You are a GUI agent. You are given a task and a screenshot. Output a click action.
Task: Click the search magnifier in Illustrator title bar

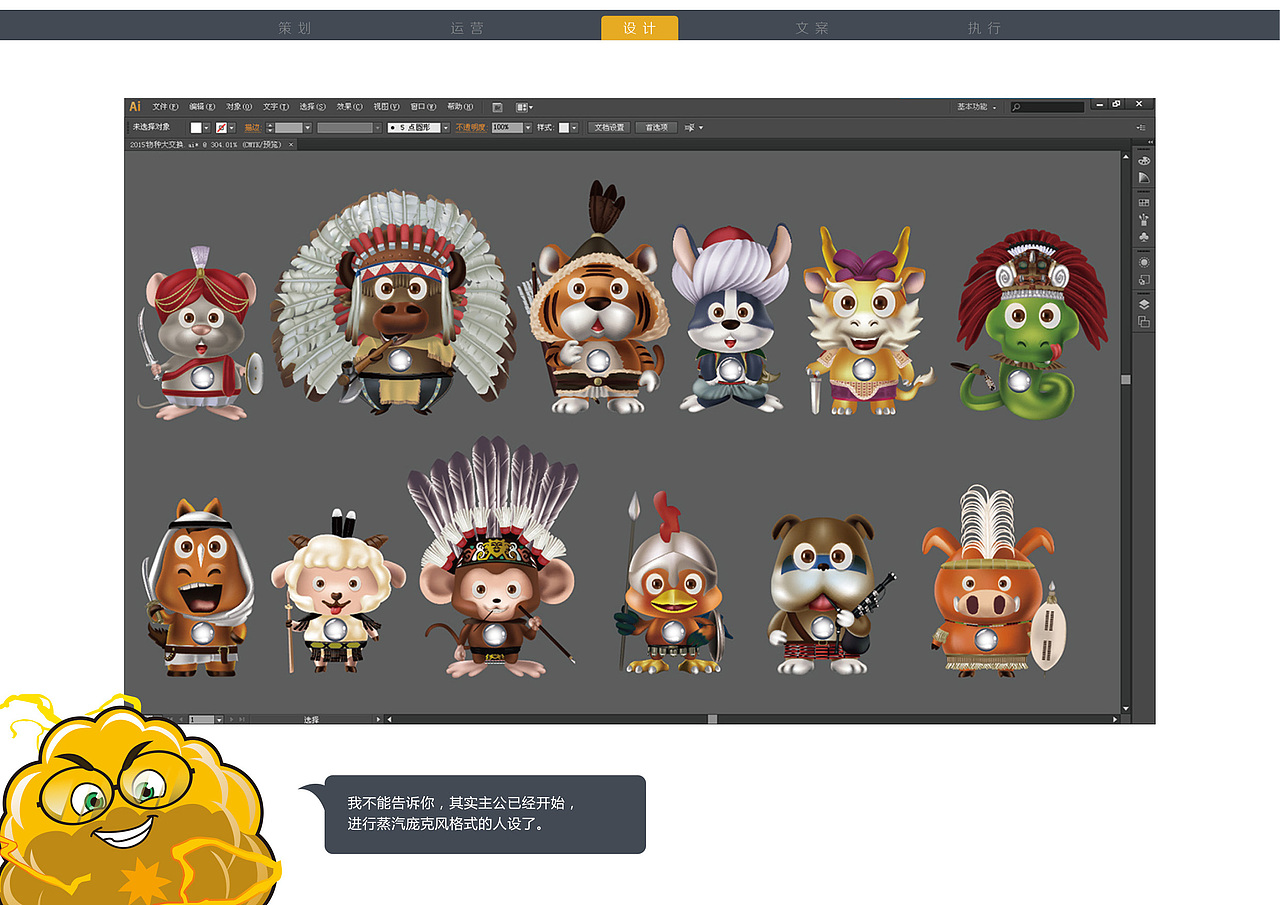(1016, 107)
